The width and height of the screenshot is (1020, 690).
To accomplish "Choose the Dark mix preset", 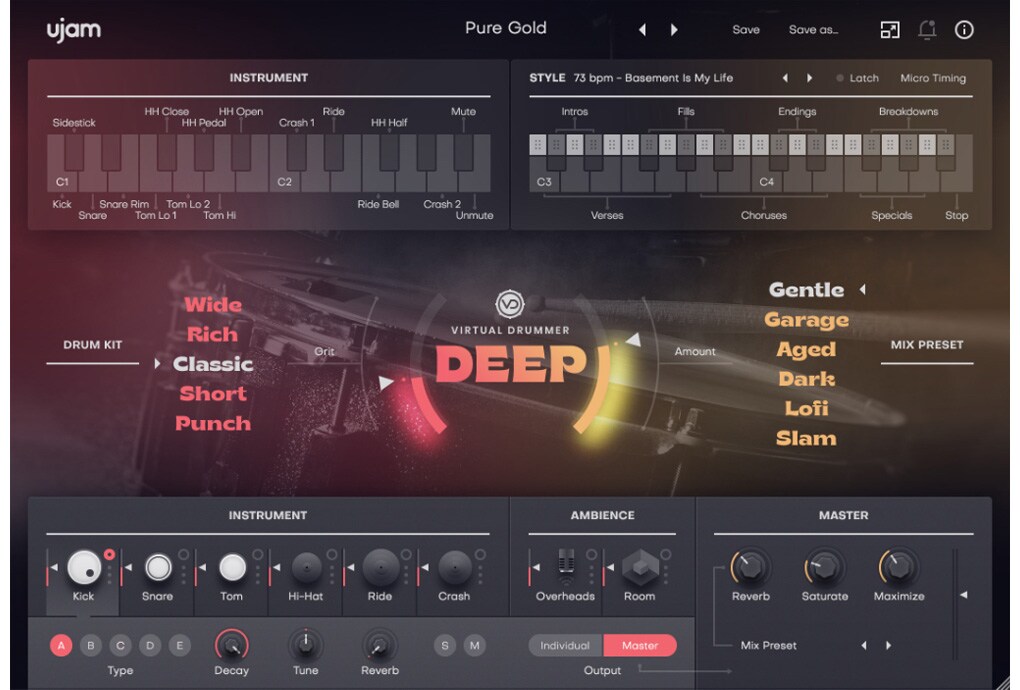I will (x=807, y=378).
